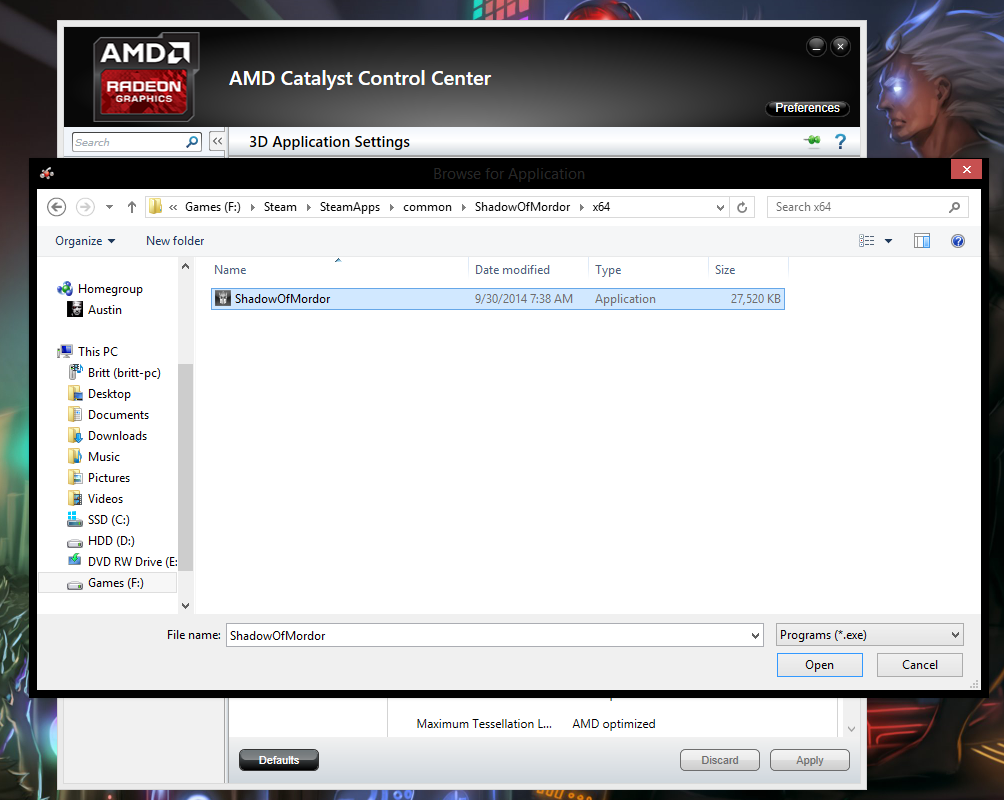Change the file view layout
1004x800 pixels.
(866, 241)
